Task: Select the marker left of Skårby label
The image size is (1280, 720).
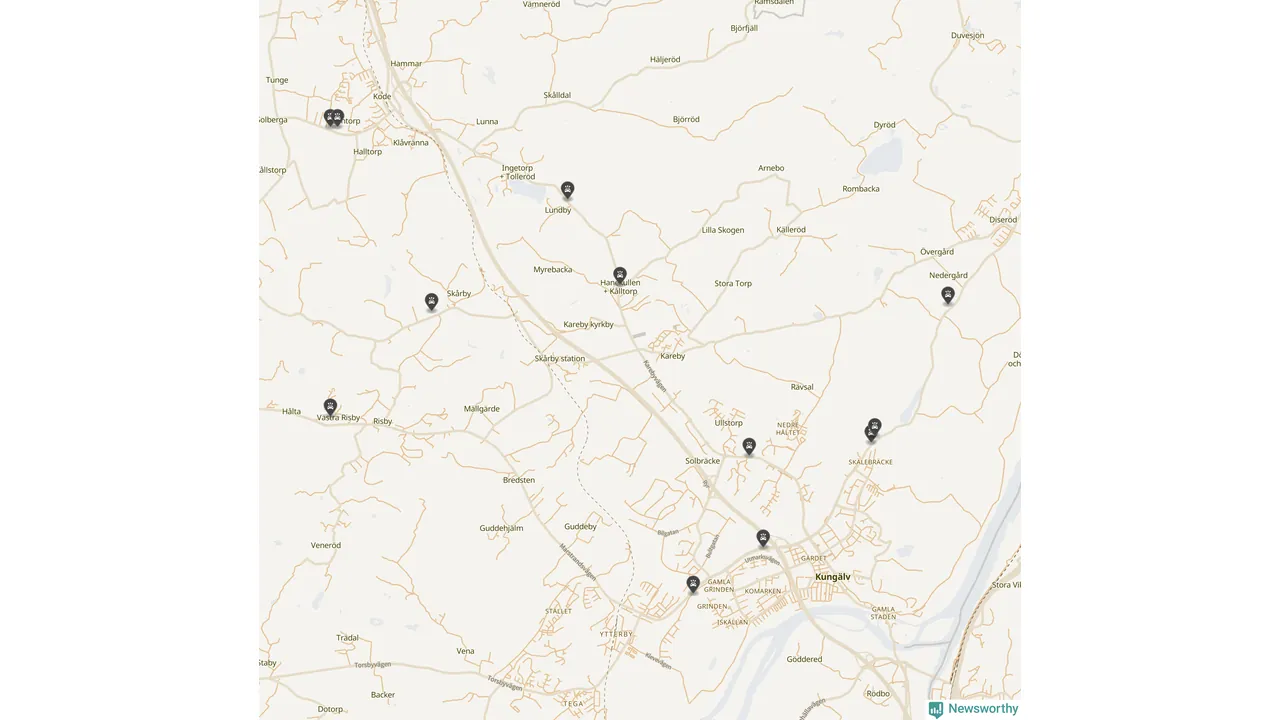Action: pos(432,301)
